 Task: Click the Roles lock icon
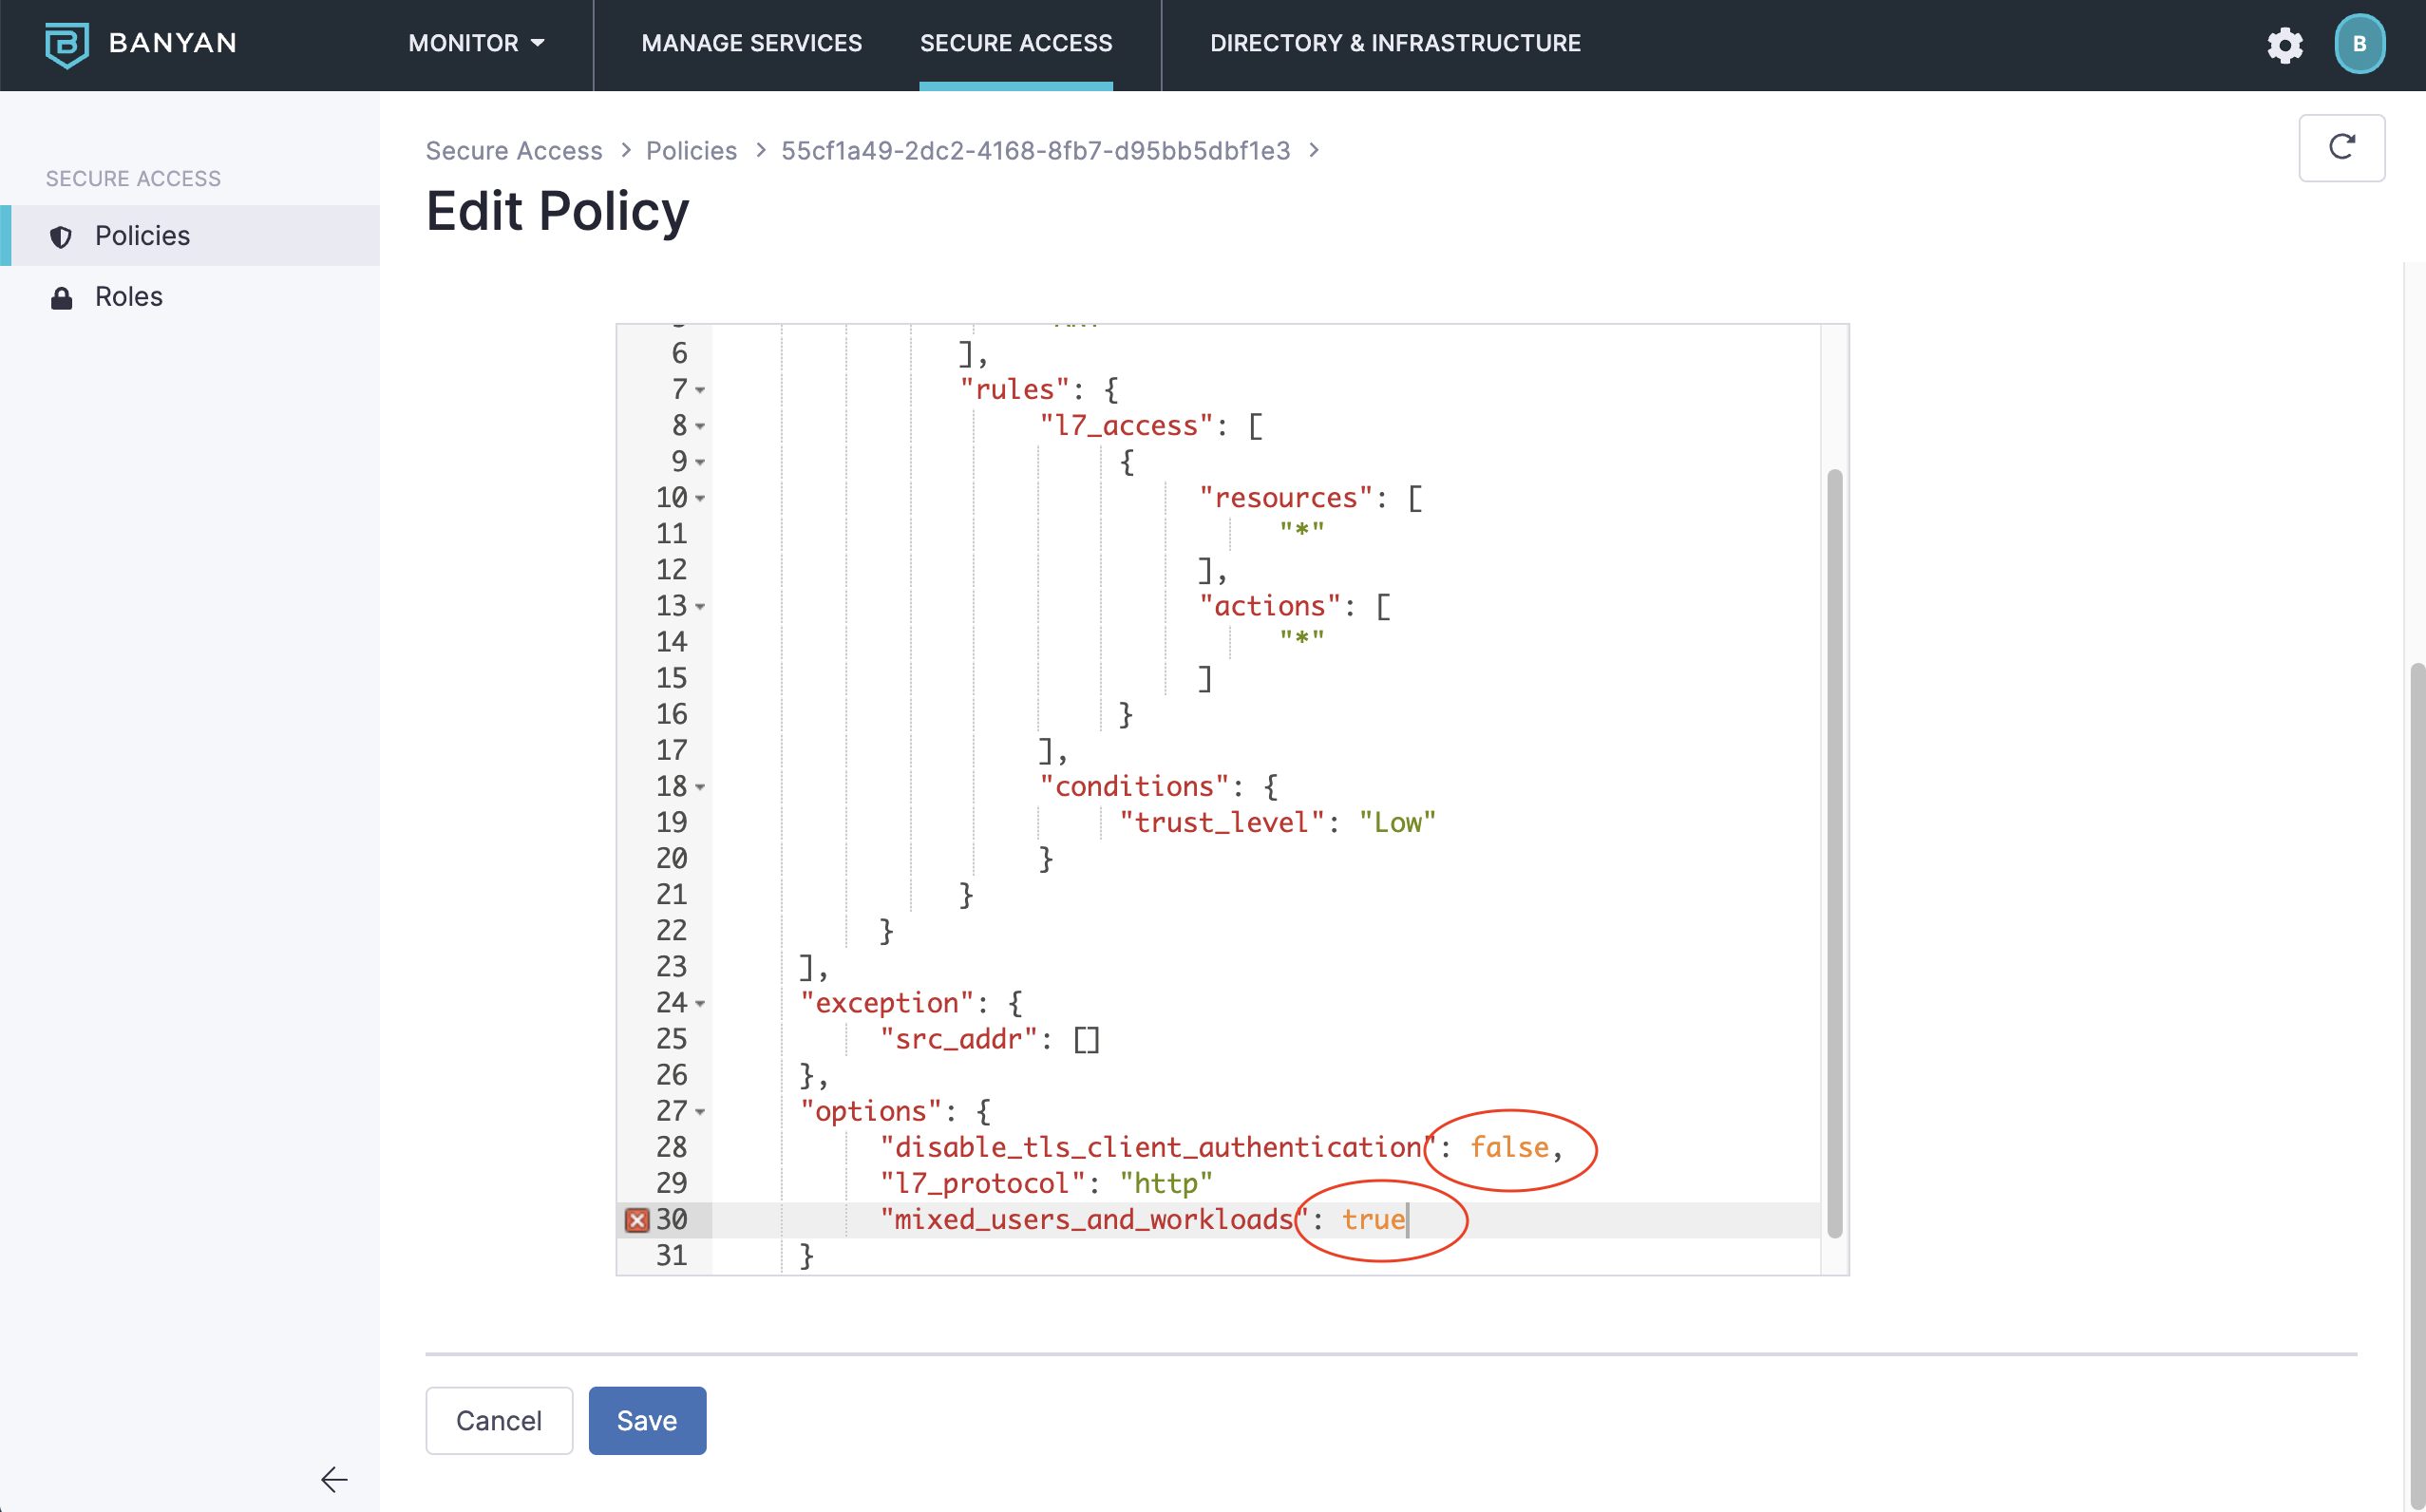[x=61, y=298]
